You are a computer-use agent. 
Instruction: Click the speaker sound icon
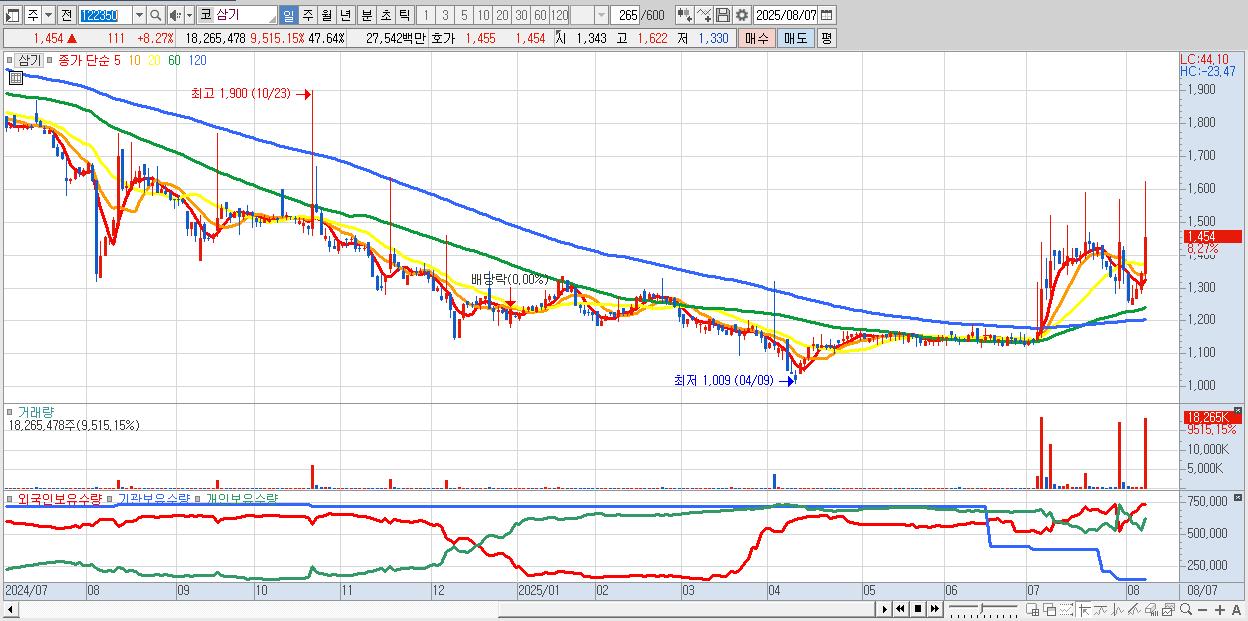[x=174, y=15]
